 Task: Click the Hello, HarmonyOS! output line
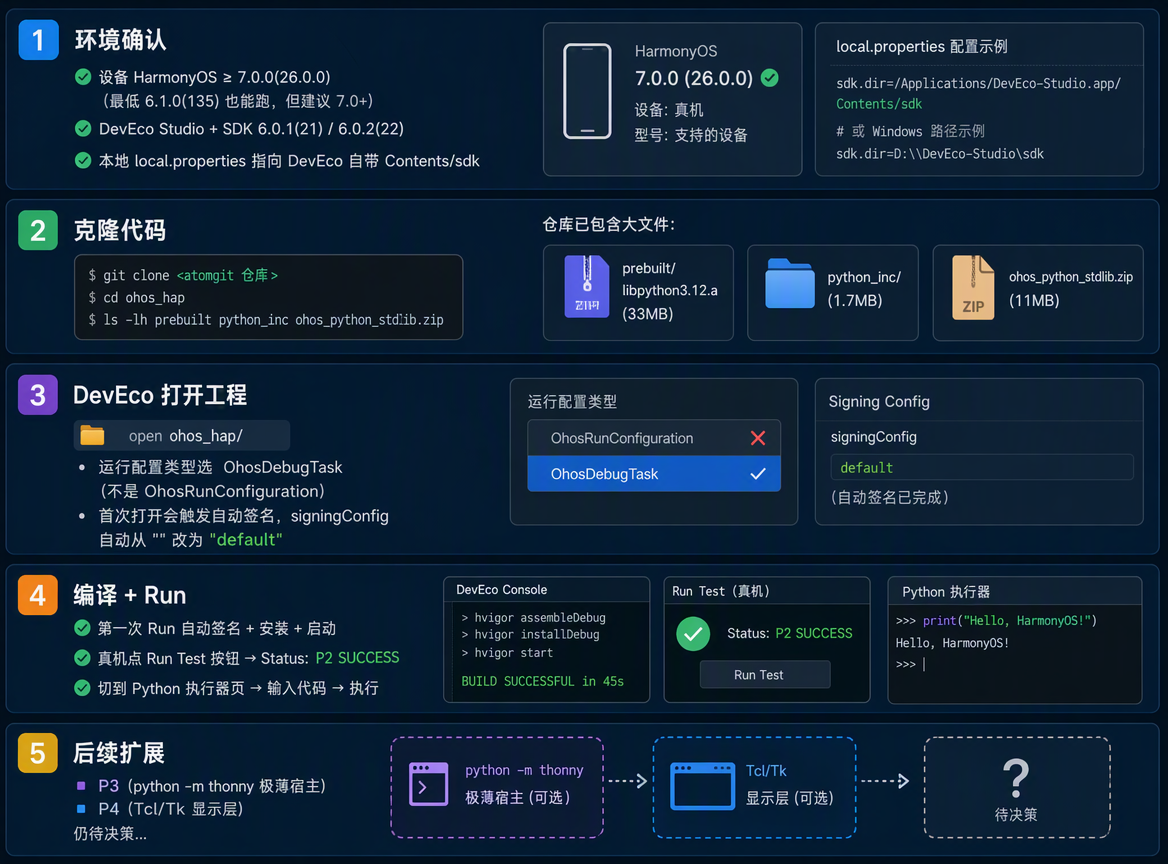(952, 643)
